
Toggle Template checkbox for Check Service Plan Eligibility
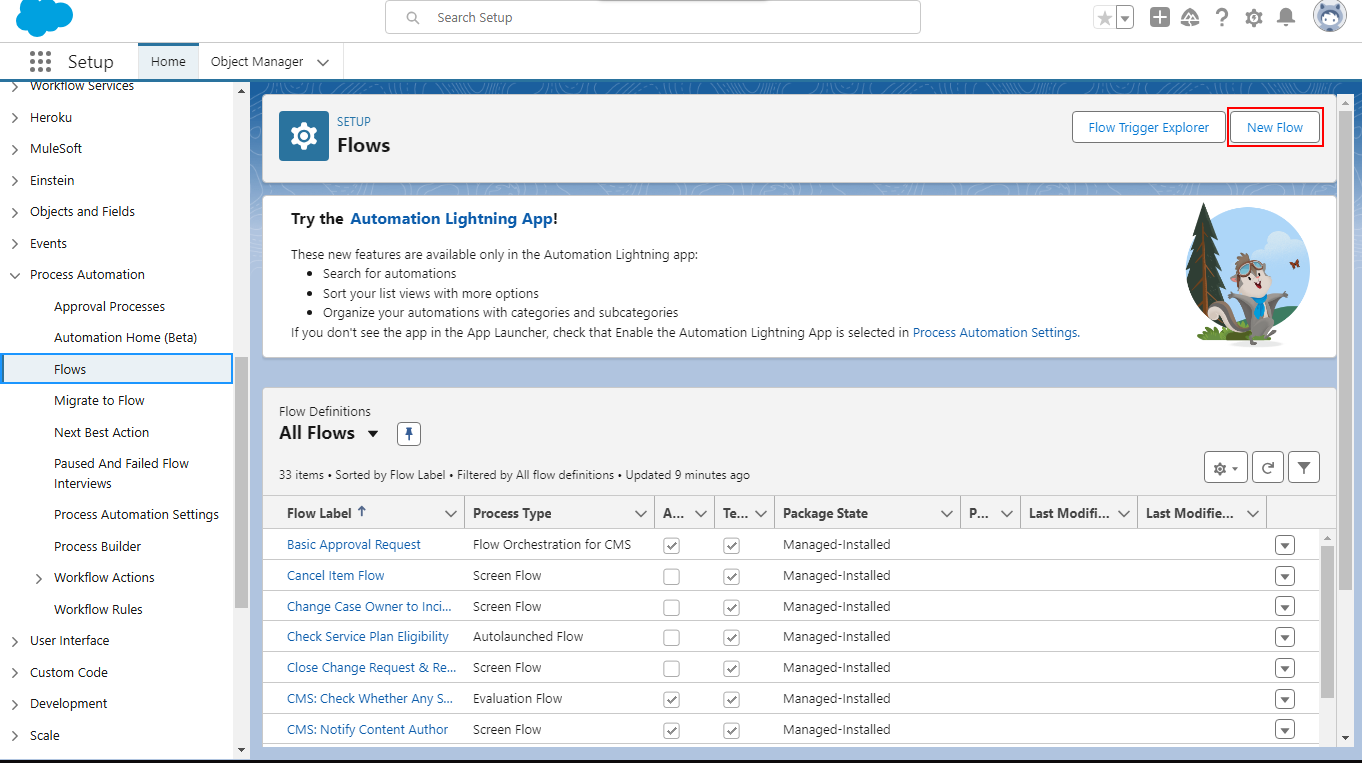pyautogui.click(x=732, y=638)
